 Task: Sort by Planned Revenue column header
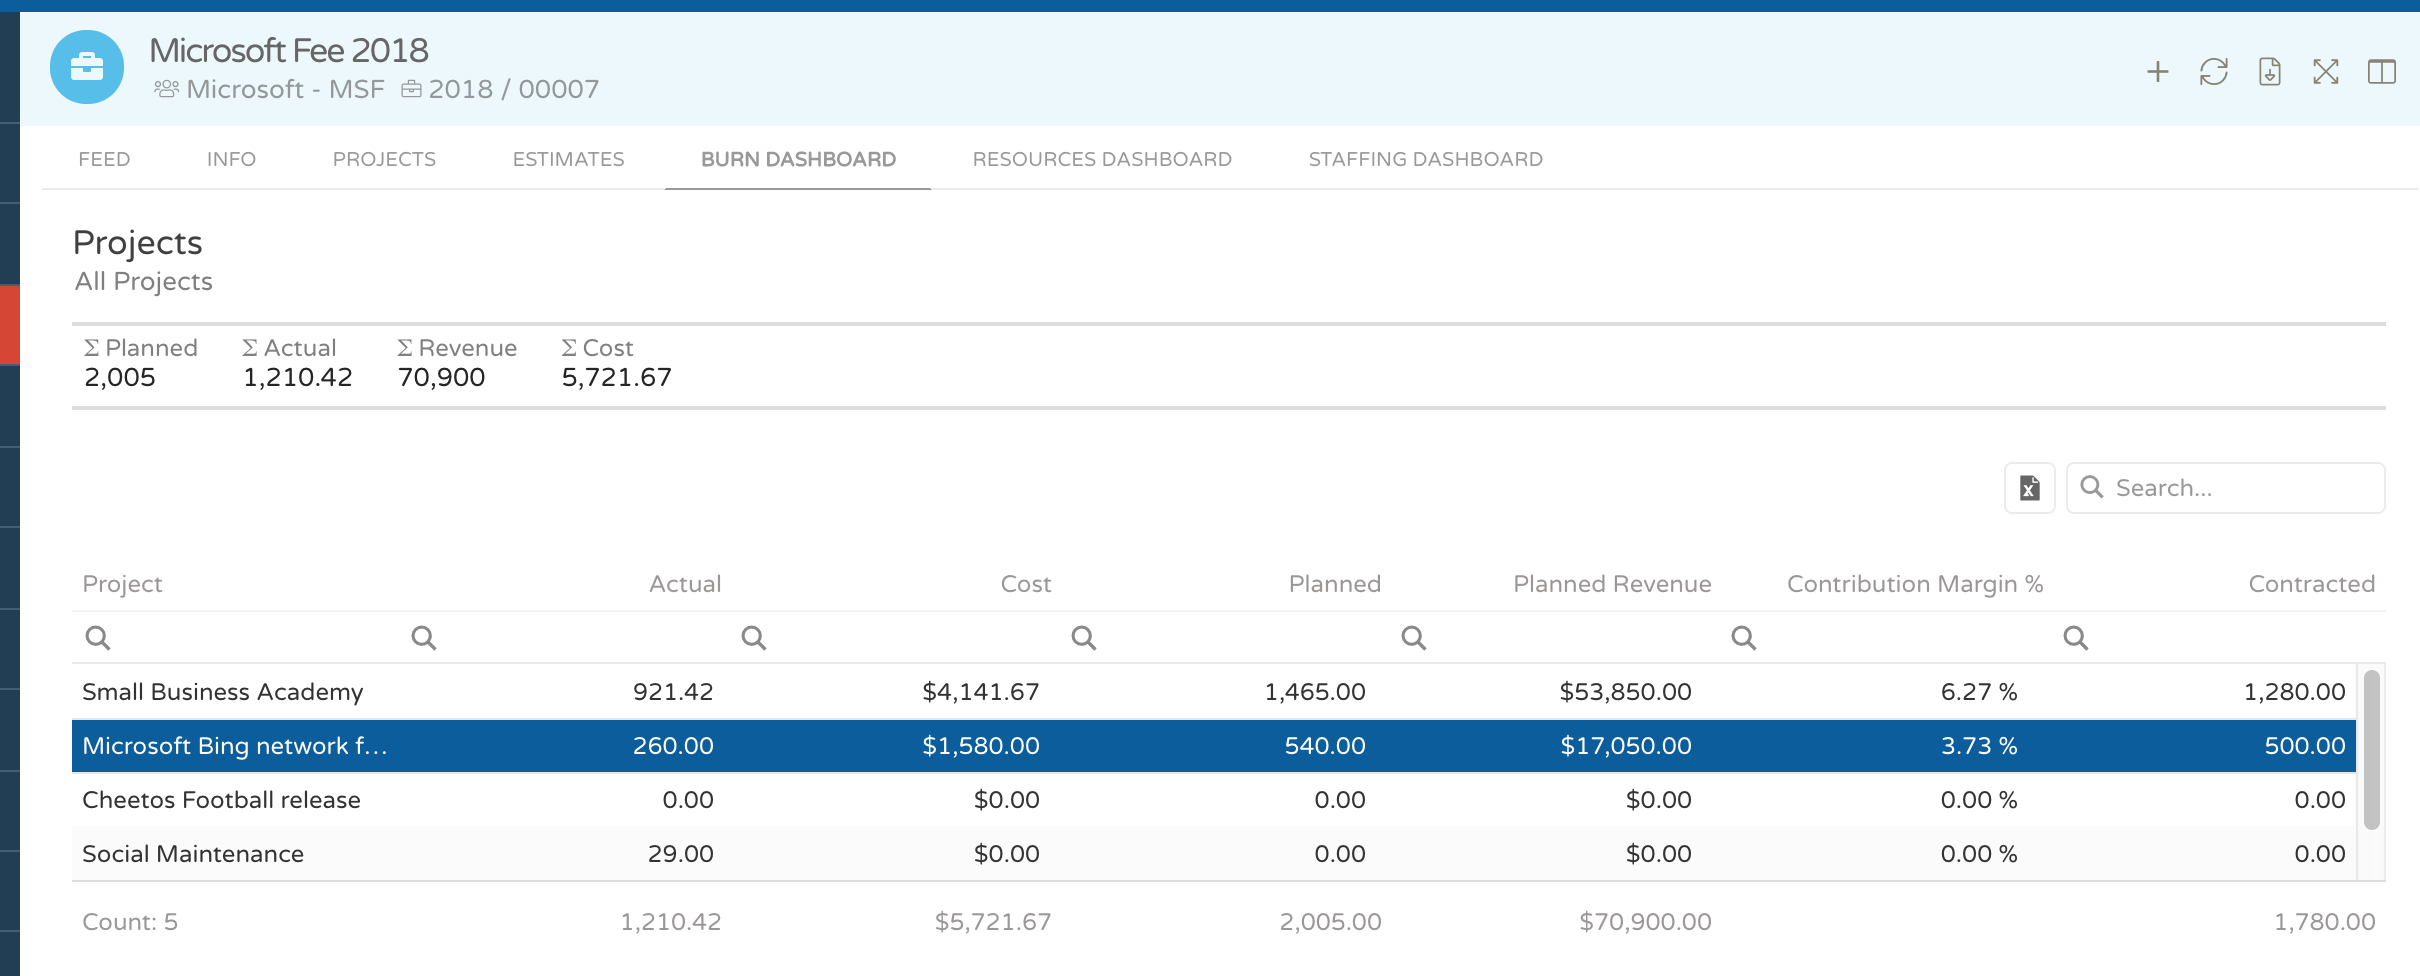(1612, 584)
